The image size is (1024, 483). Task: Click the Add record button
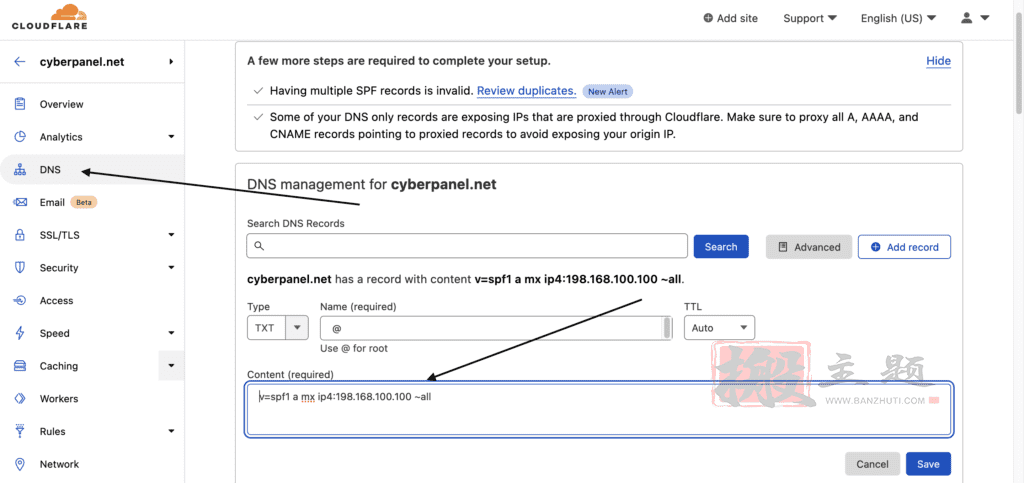[x=904, y=247]
